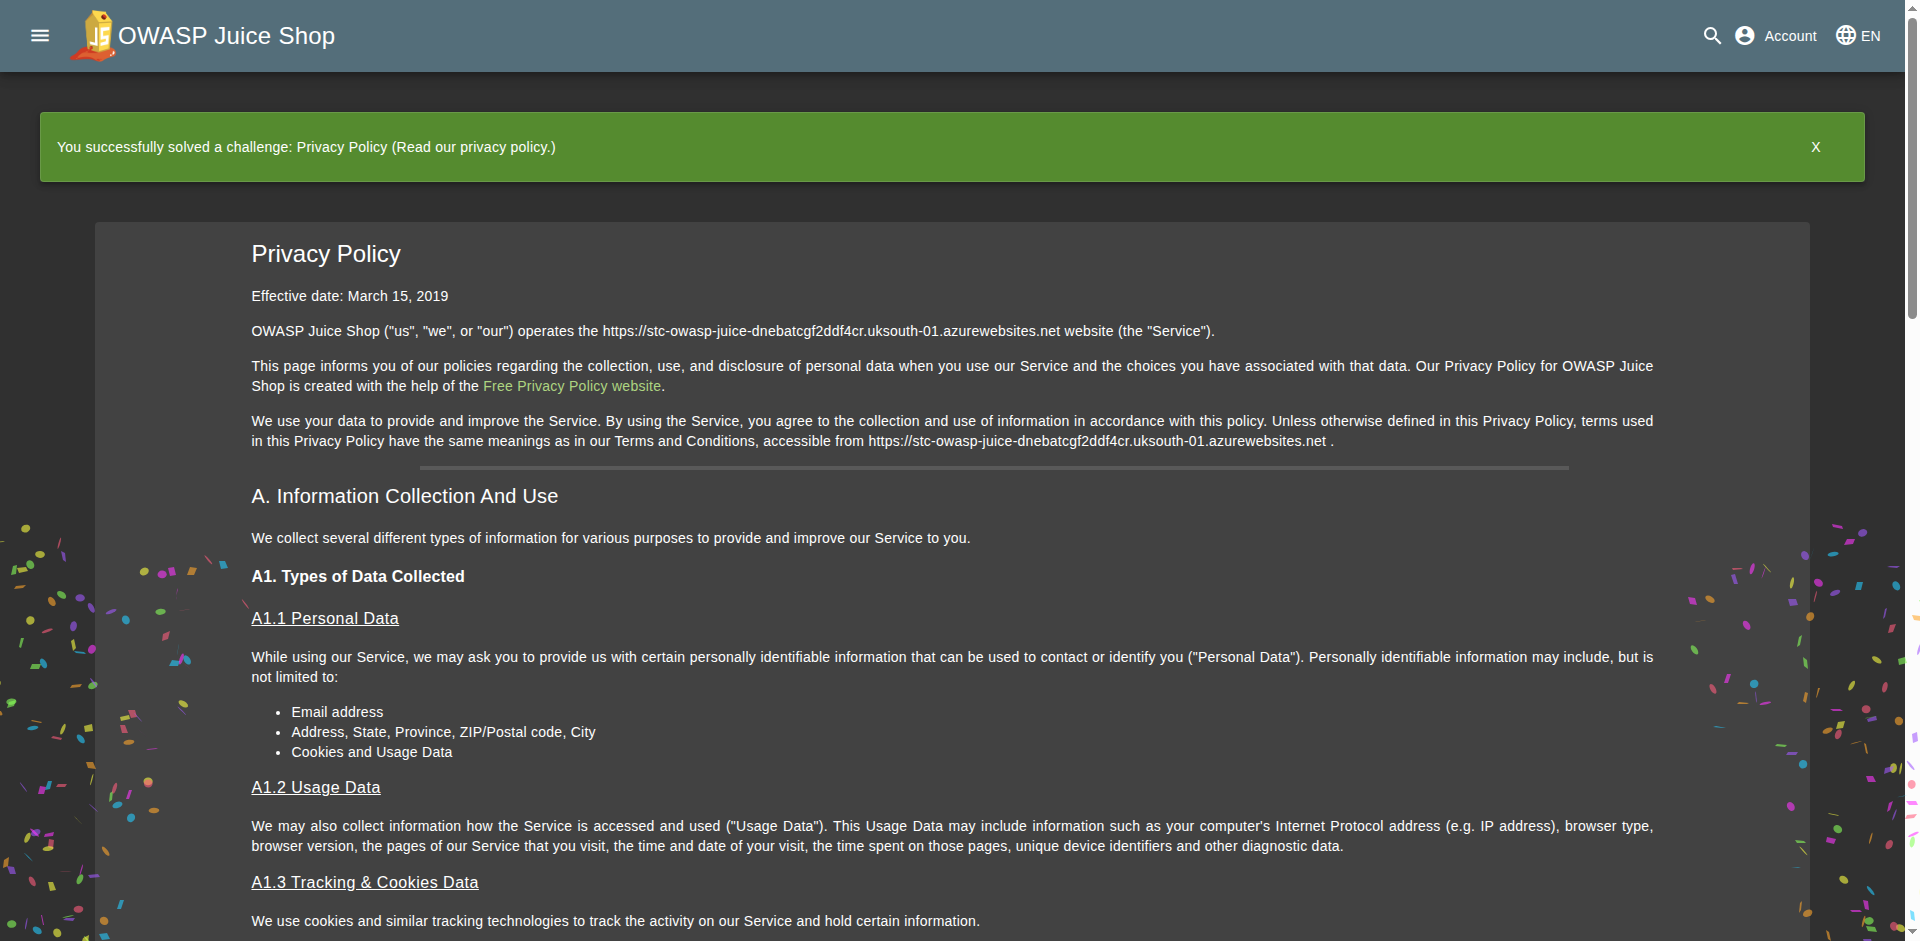Click A. Information Collection And Use heading
The image size is (1920, 941).
point(405,497)
